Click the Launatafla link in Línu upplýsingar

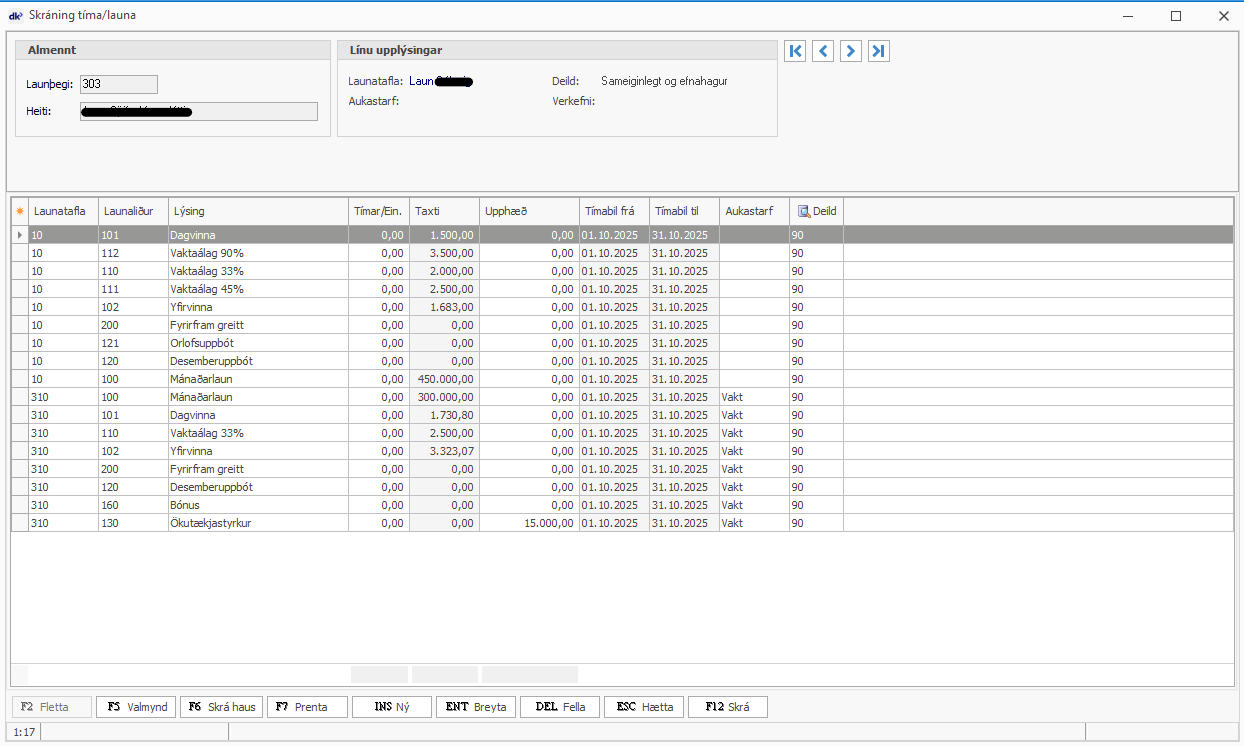(440, 81)
